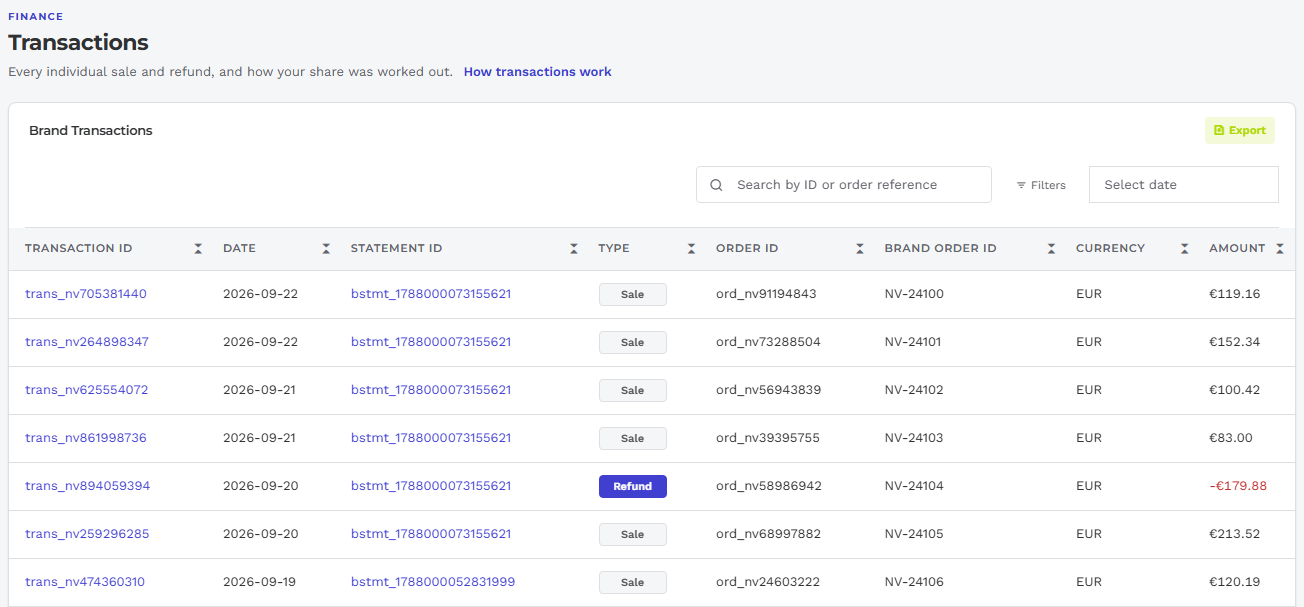Click Sale badge in NV-24101 row
The image size is (1304, 607).
point(633,342)
